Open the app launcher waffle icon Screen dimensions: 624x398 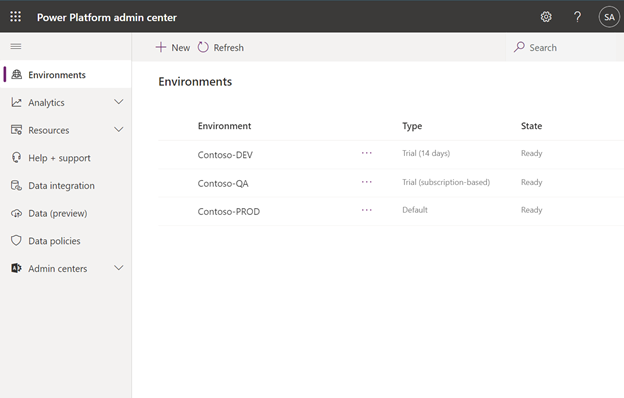coord(16,17)
